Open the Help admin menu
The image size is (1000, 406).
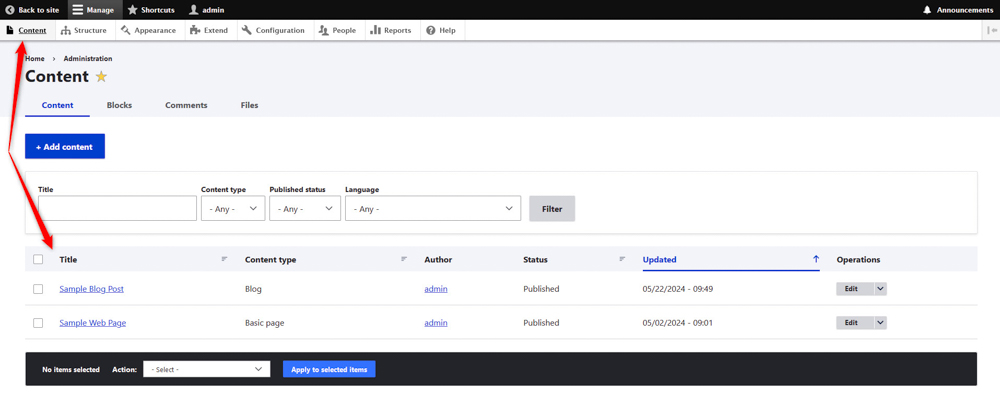tap(441, 30)
